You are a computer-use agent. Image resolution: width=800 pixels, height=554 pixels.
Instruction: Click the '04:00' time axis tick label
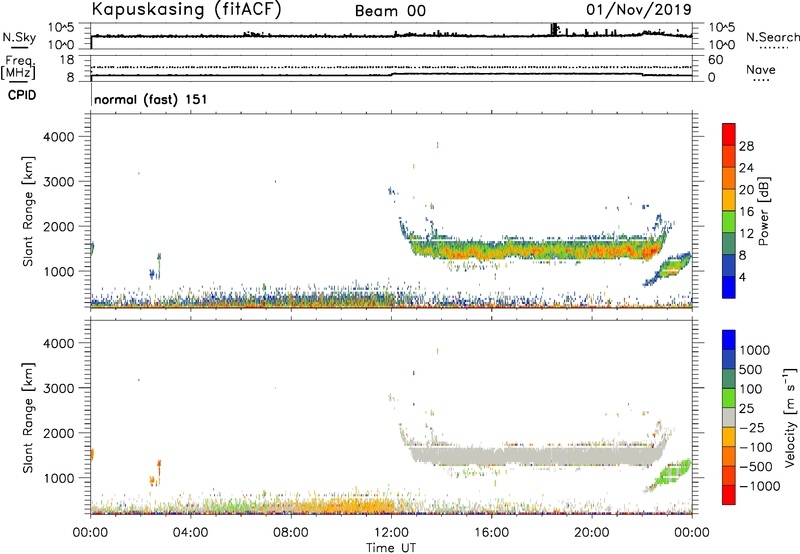pyautogui.click(x=190, y=533)
